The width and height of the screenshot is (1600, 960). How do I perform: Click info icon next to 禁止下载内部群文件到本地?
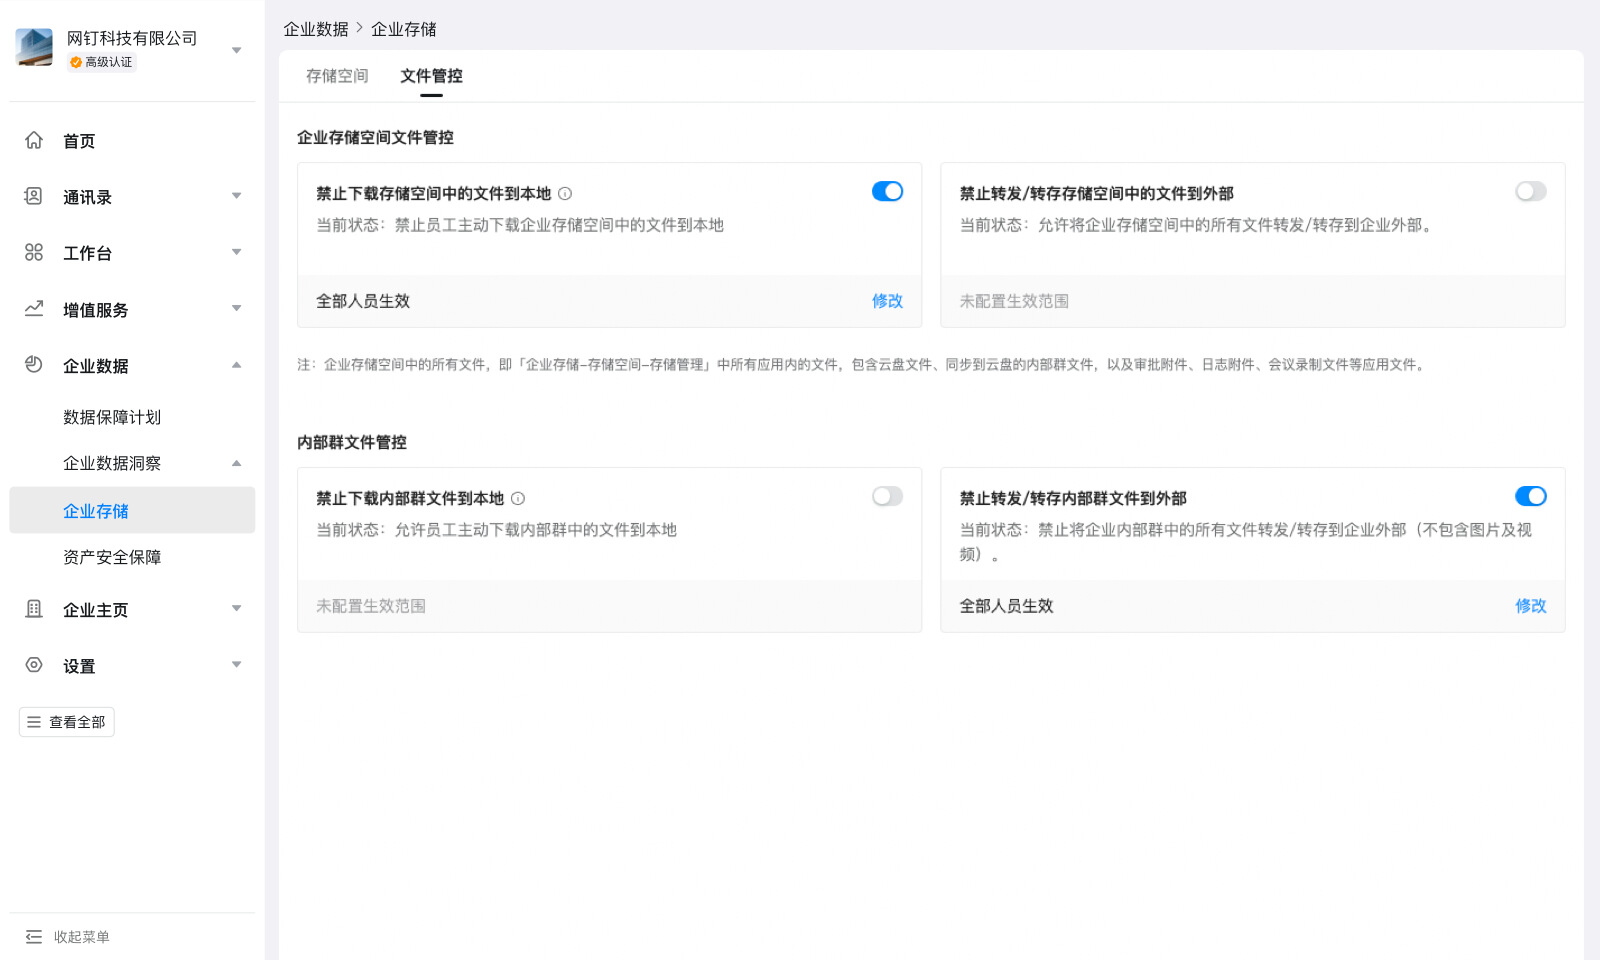[518, 499]
